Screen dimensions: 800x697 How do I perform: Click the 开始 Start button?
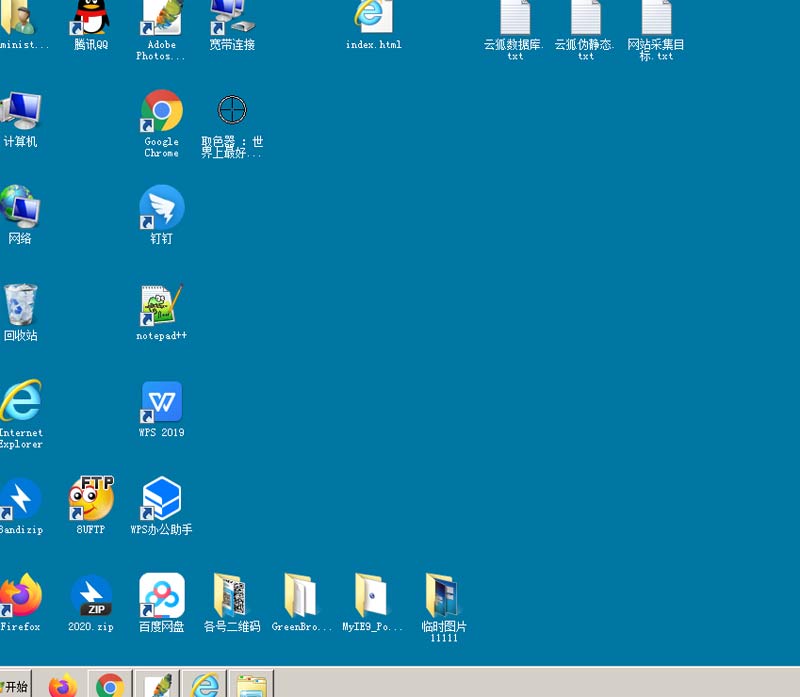pos(15,686)
